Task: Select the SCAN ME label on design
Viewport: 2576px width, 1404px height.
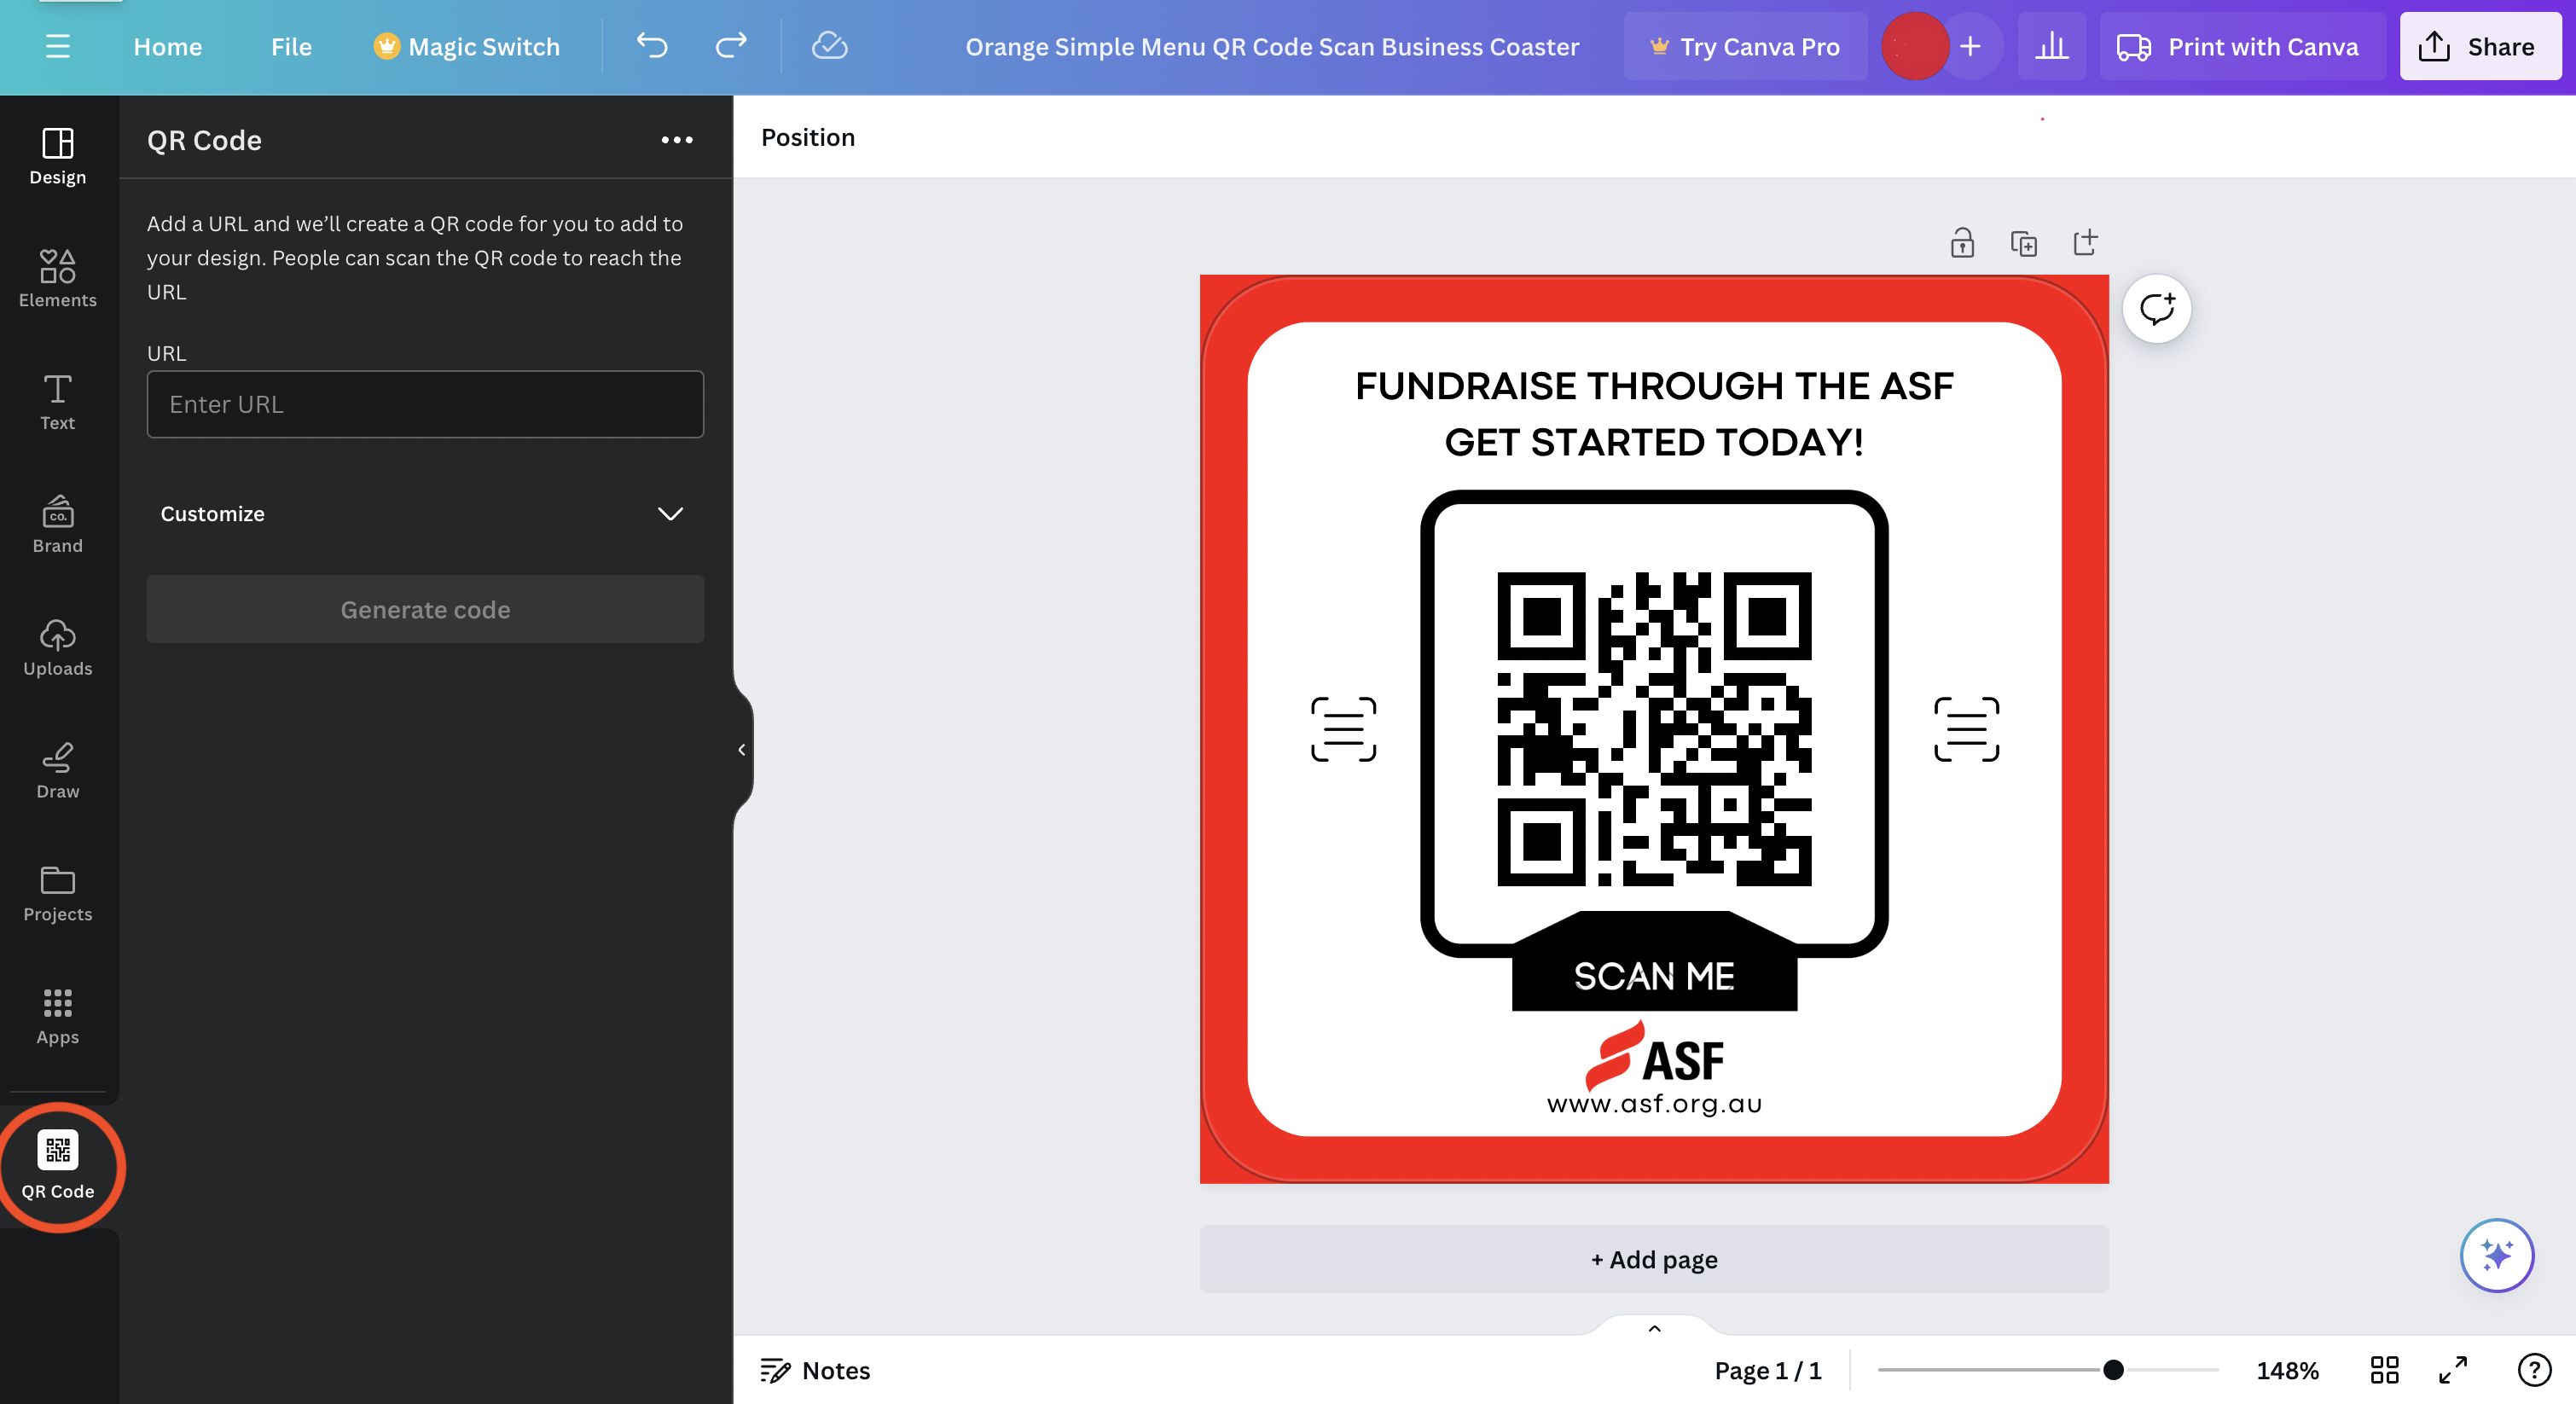Action: (x=1654, y=976)
